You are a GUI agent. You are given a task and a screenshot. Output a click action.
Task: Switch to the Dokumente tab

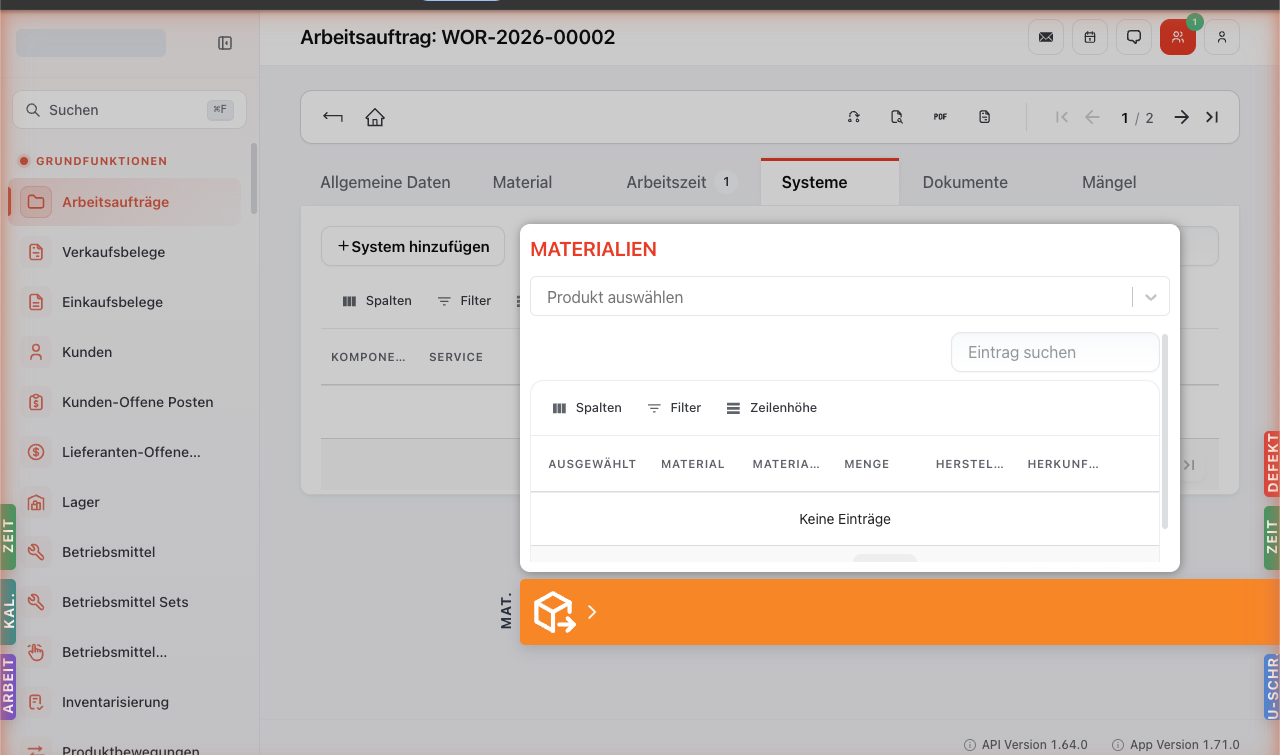pos(965,182)
